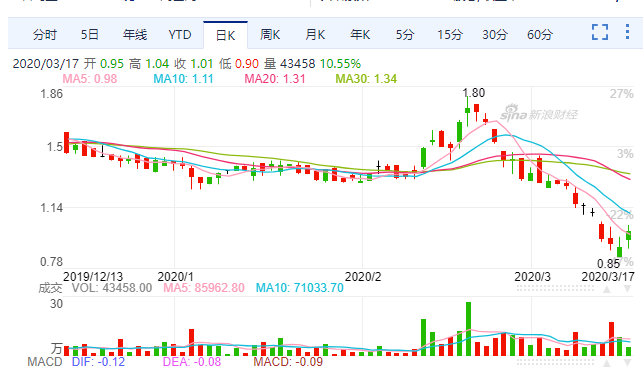The image size is (644, 369).
Task: Click the MACD panel label
Action: pos(44,362)
